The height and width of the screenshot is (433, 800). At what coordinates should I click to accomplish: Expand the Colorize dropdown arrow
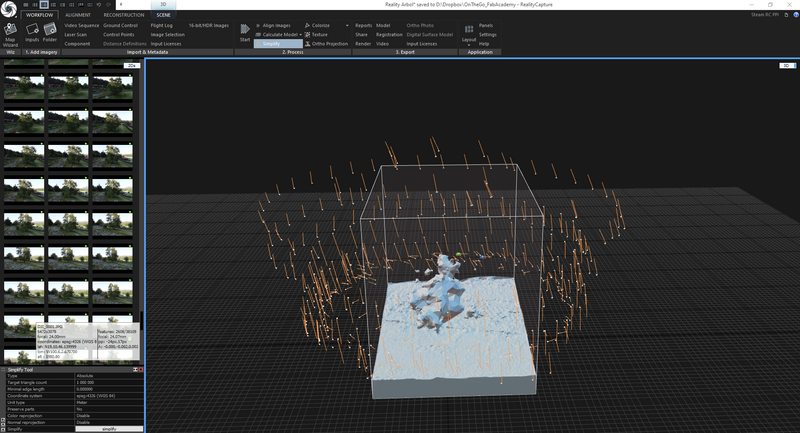pos(347,26)
